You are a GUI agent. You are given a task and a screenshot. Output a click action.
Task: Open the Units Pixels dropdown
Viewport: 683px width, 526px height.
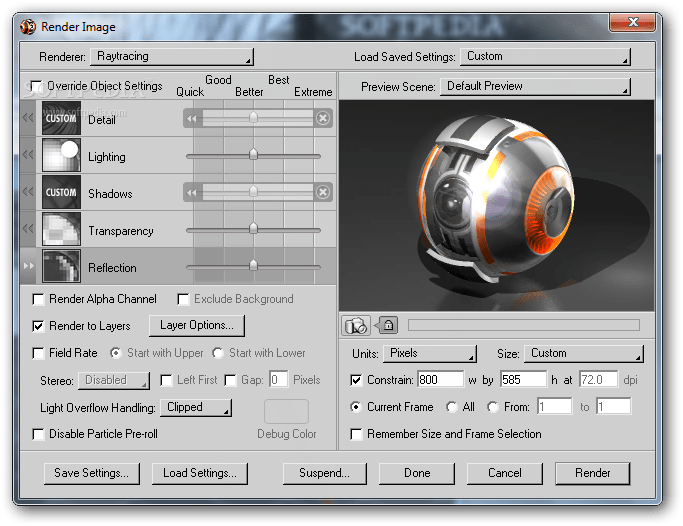(x=430, y=354)
